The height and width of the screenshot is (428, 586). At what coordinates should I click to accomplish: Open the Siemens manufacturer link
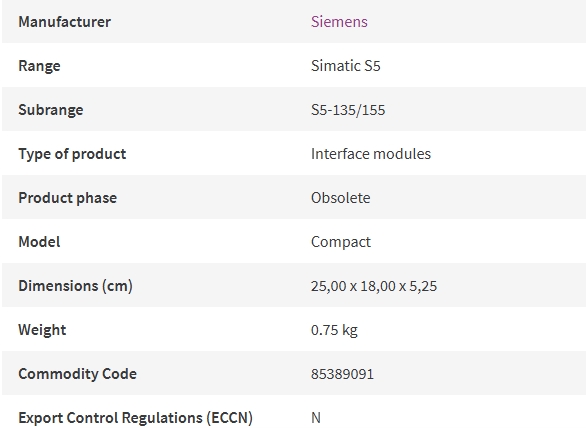click(339, 22)
